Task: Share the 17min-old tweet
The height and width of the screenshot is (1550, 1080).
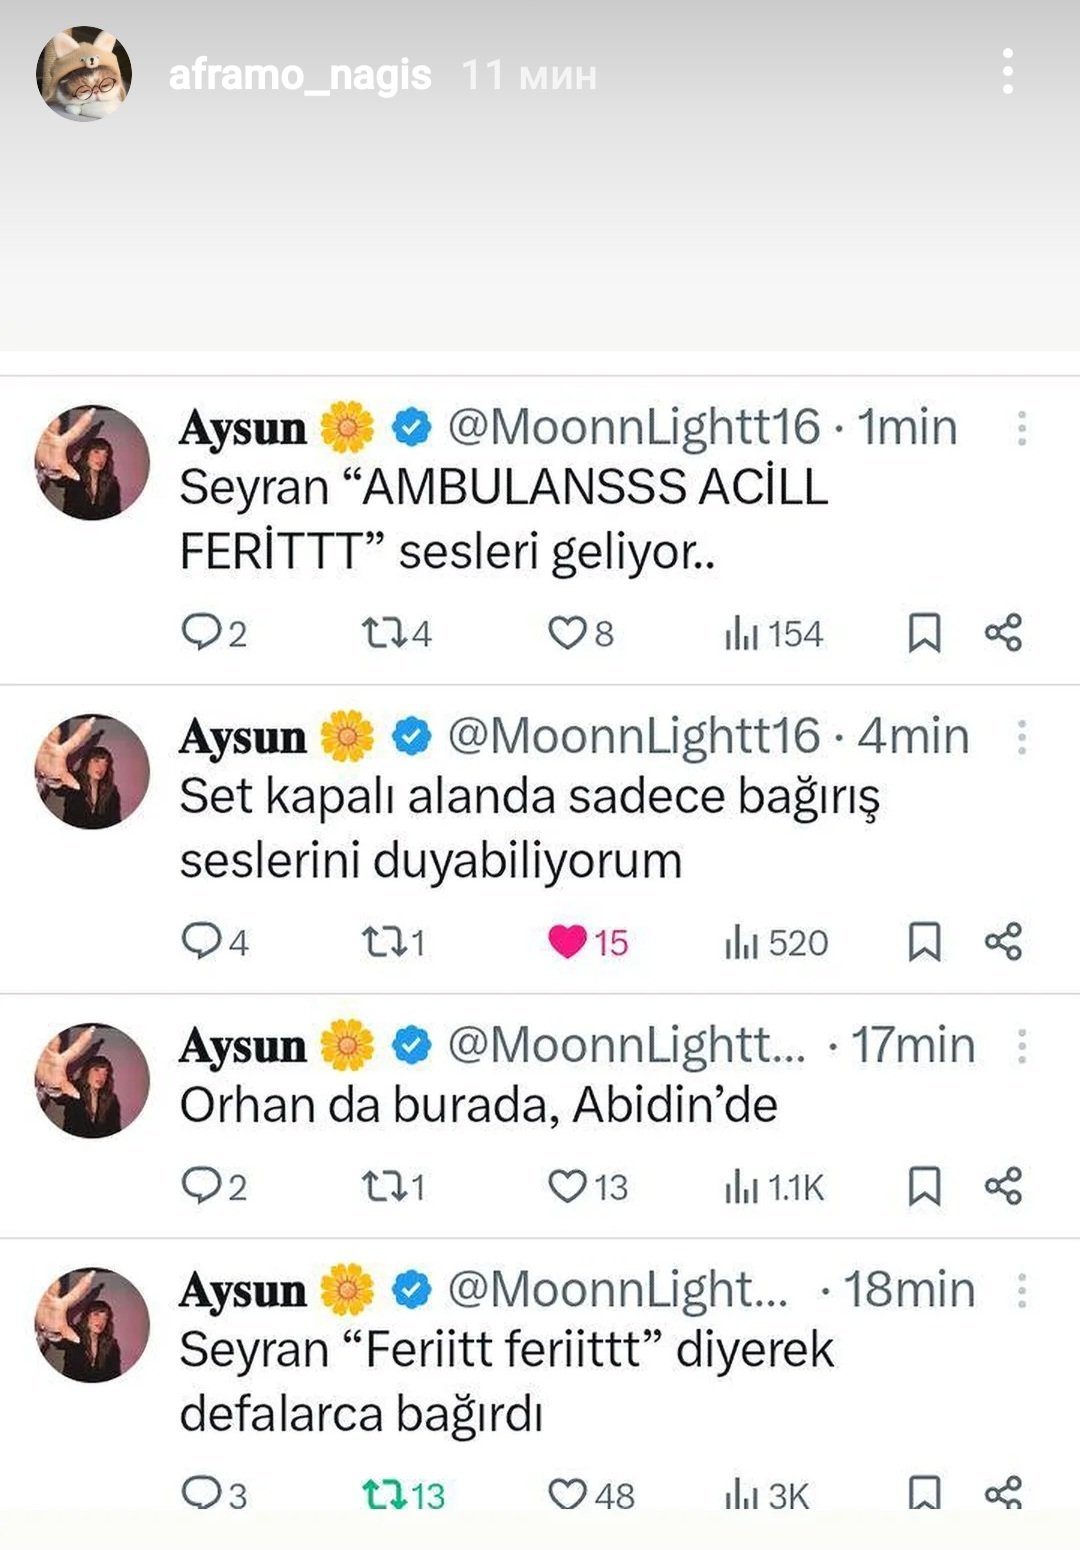Action: coord(1003,1186)
